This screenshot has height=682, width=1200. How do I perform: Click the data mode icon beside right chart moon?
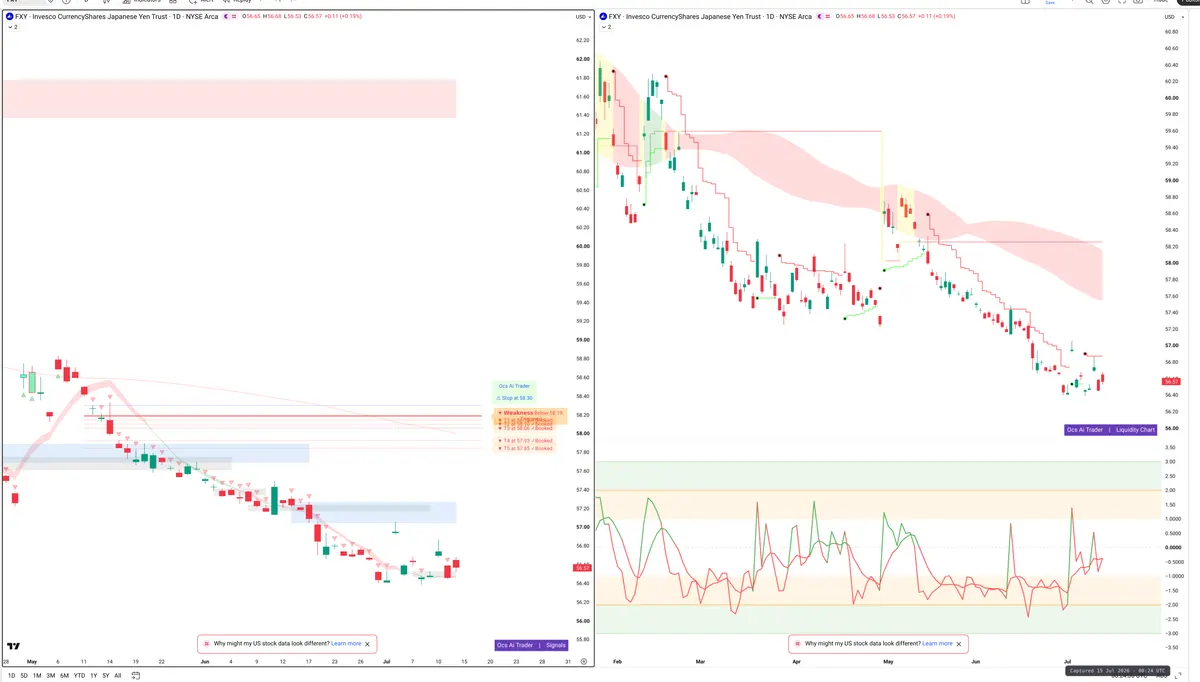(x=829, y=17)
